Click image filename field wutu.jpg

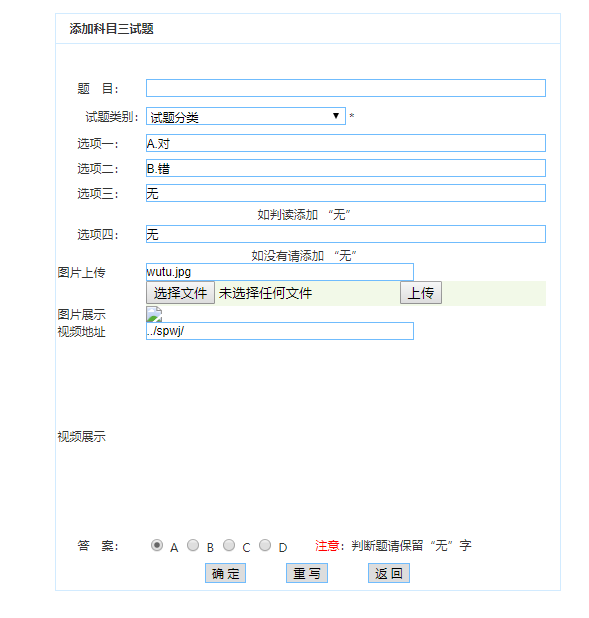pyautogui.click(x=280, y=272)
